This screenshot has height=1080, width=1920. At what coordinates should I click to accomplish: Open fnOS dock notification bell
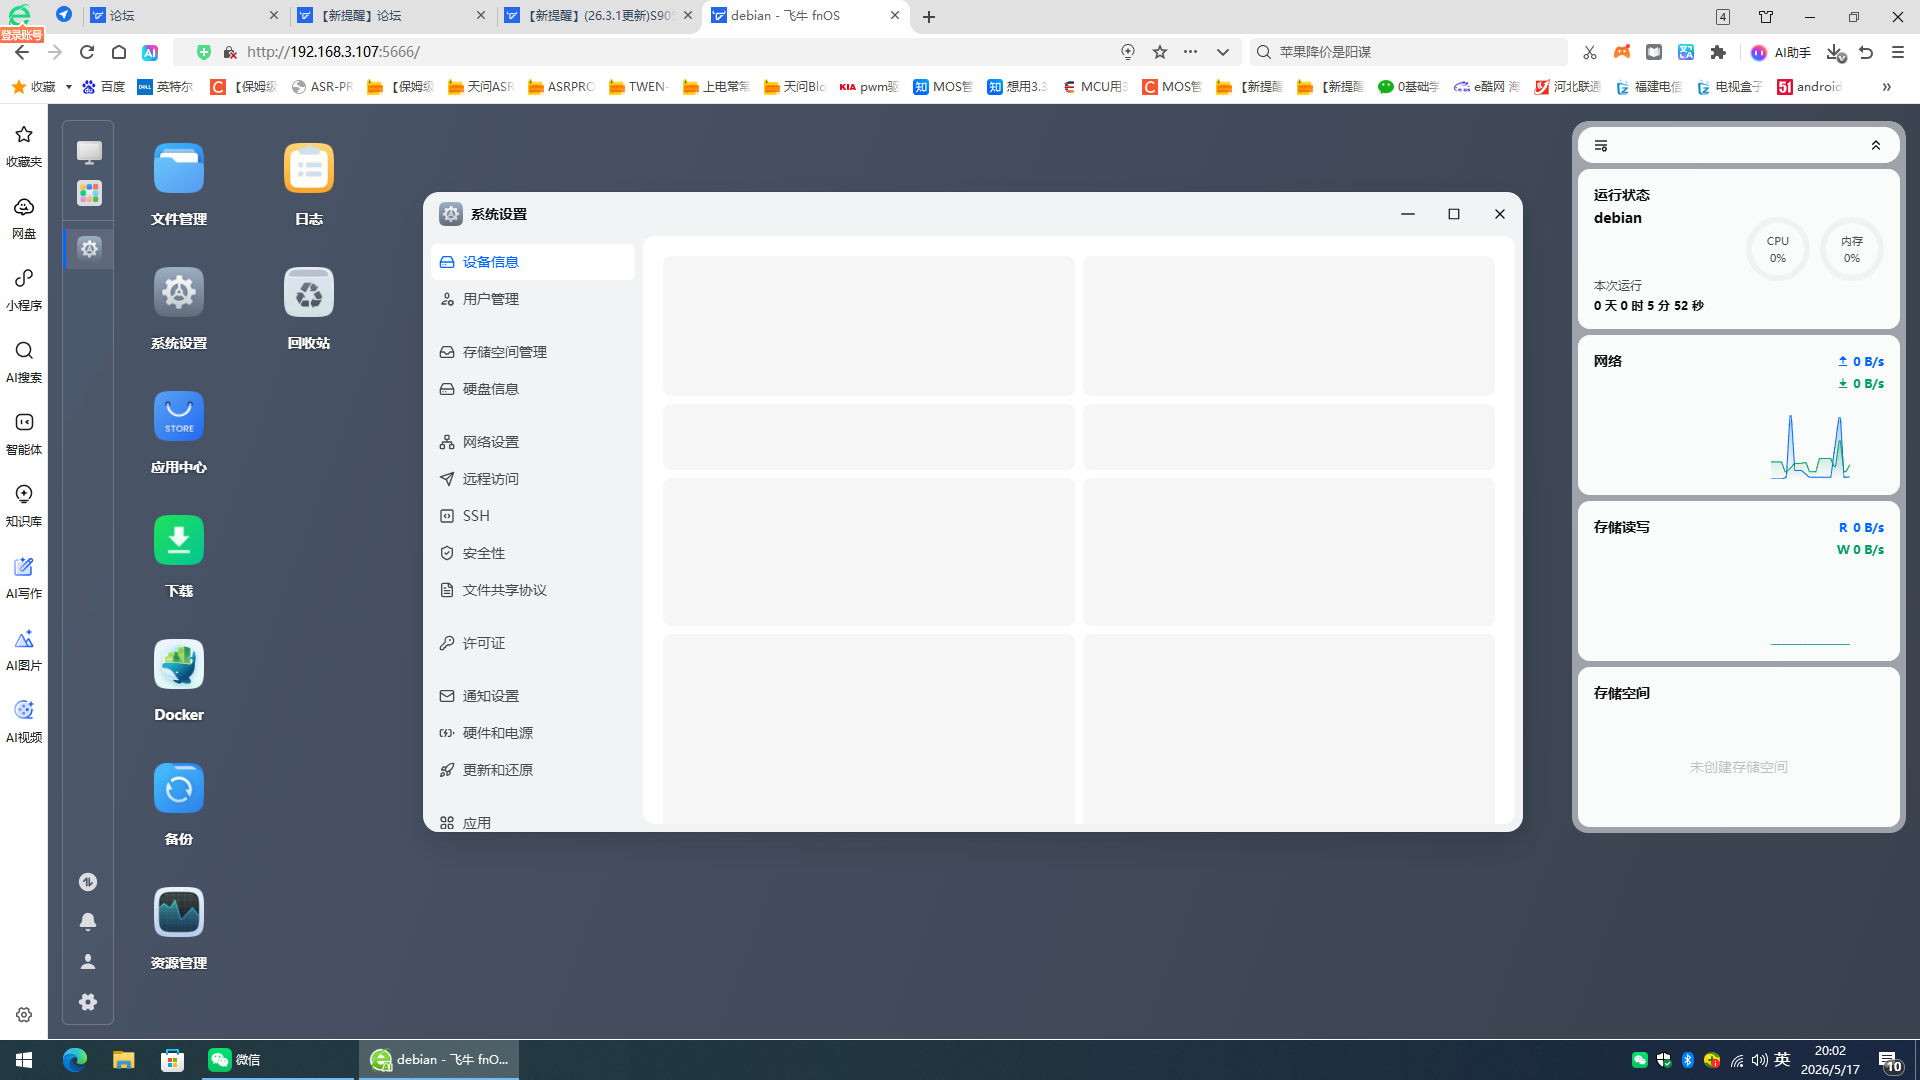pos(88,921)
